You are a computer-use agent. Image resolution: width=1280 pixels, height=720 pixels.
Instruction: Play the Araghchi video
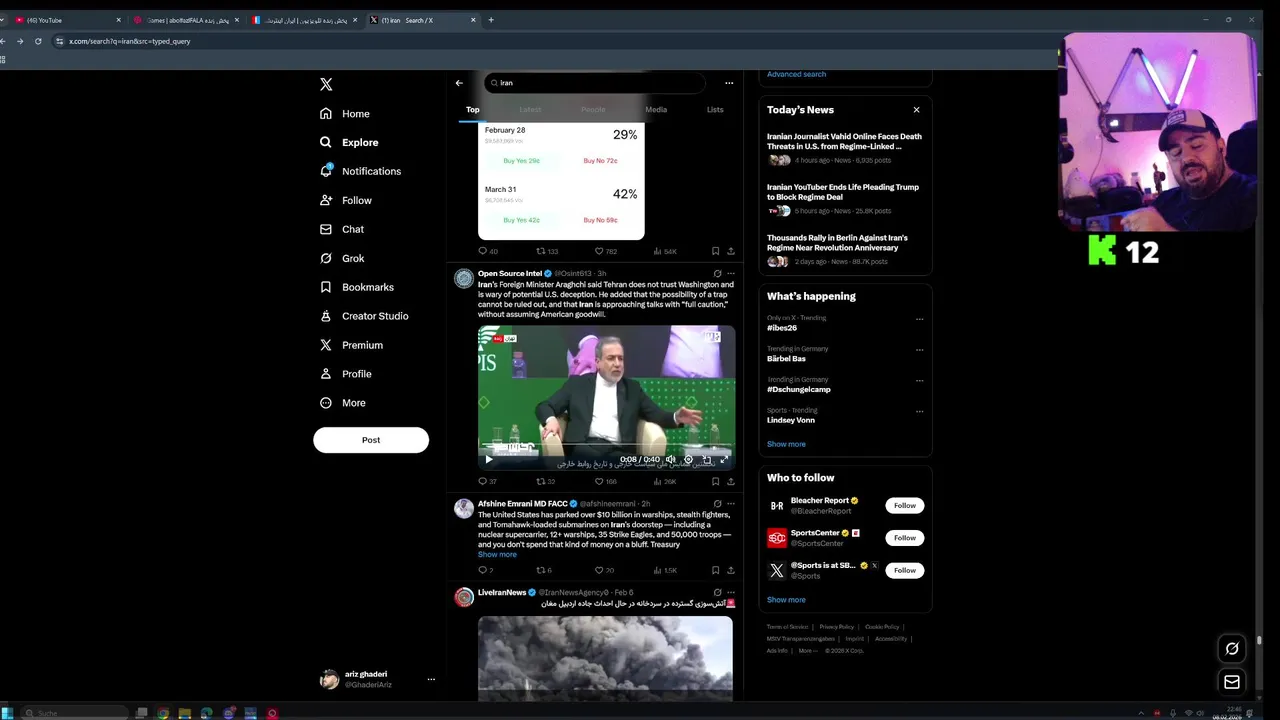[489, 460]
